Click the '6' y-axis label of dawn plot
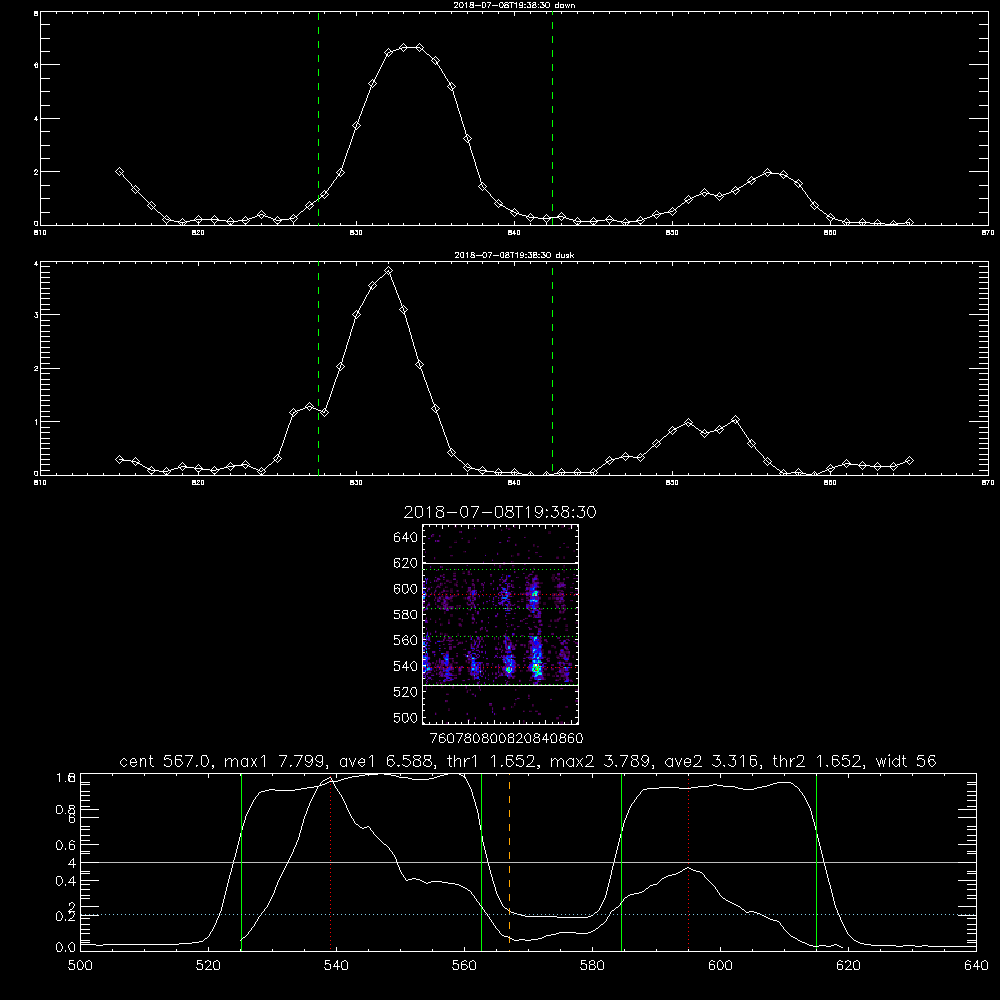 pos(36,65)
